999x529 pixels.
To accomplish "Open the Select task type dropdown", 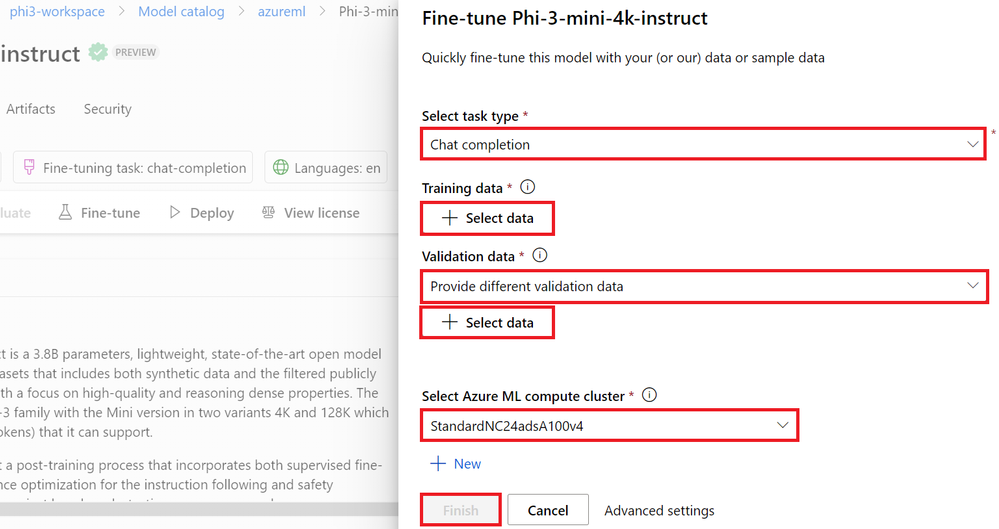I will [x=702, y=144].
